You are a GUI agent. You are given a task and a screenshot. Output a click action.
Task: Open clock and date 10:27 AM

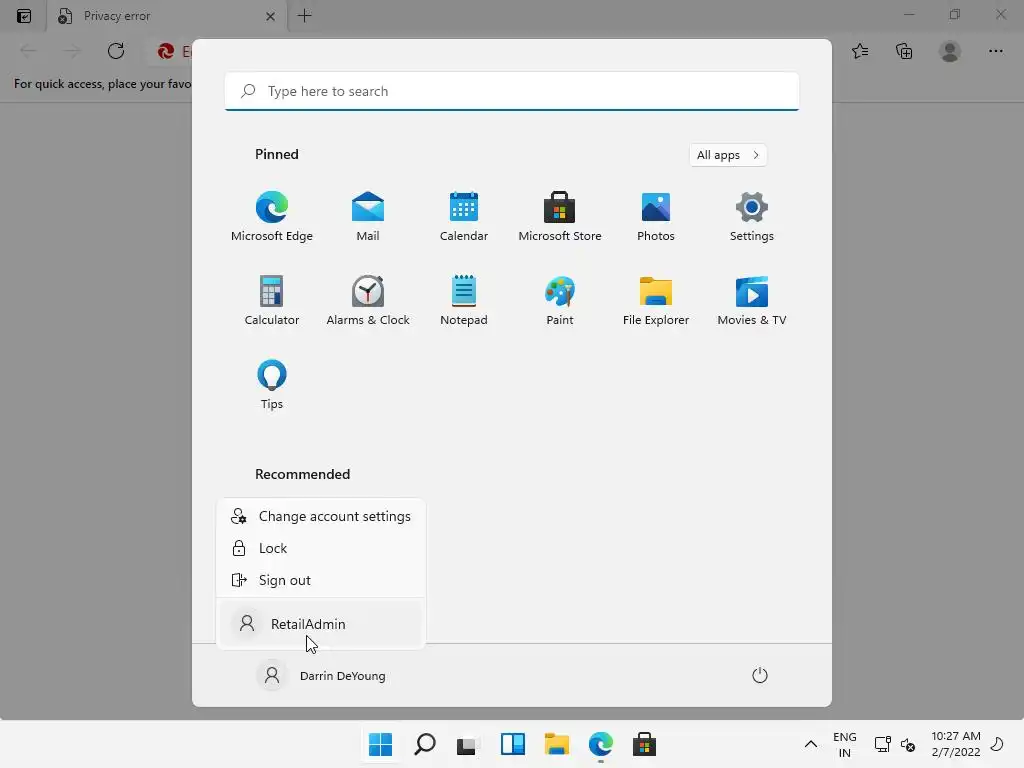955,744
